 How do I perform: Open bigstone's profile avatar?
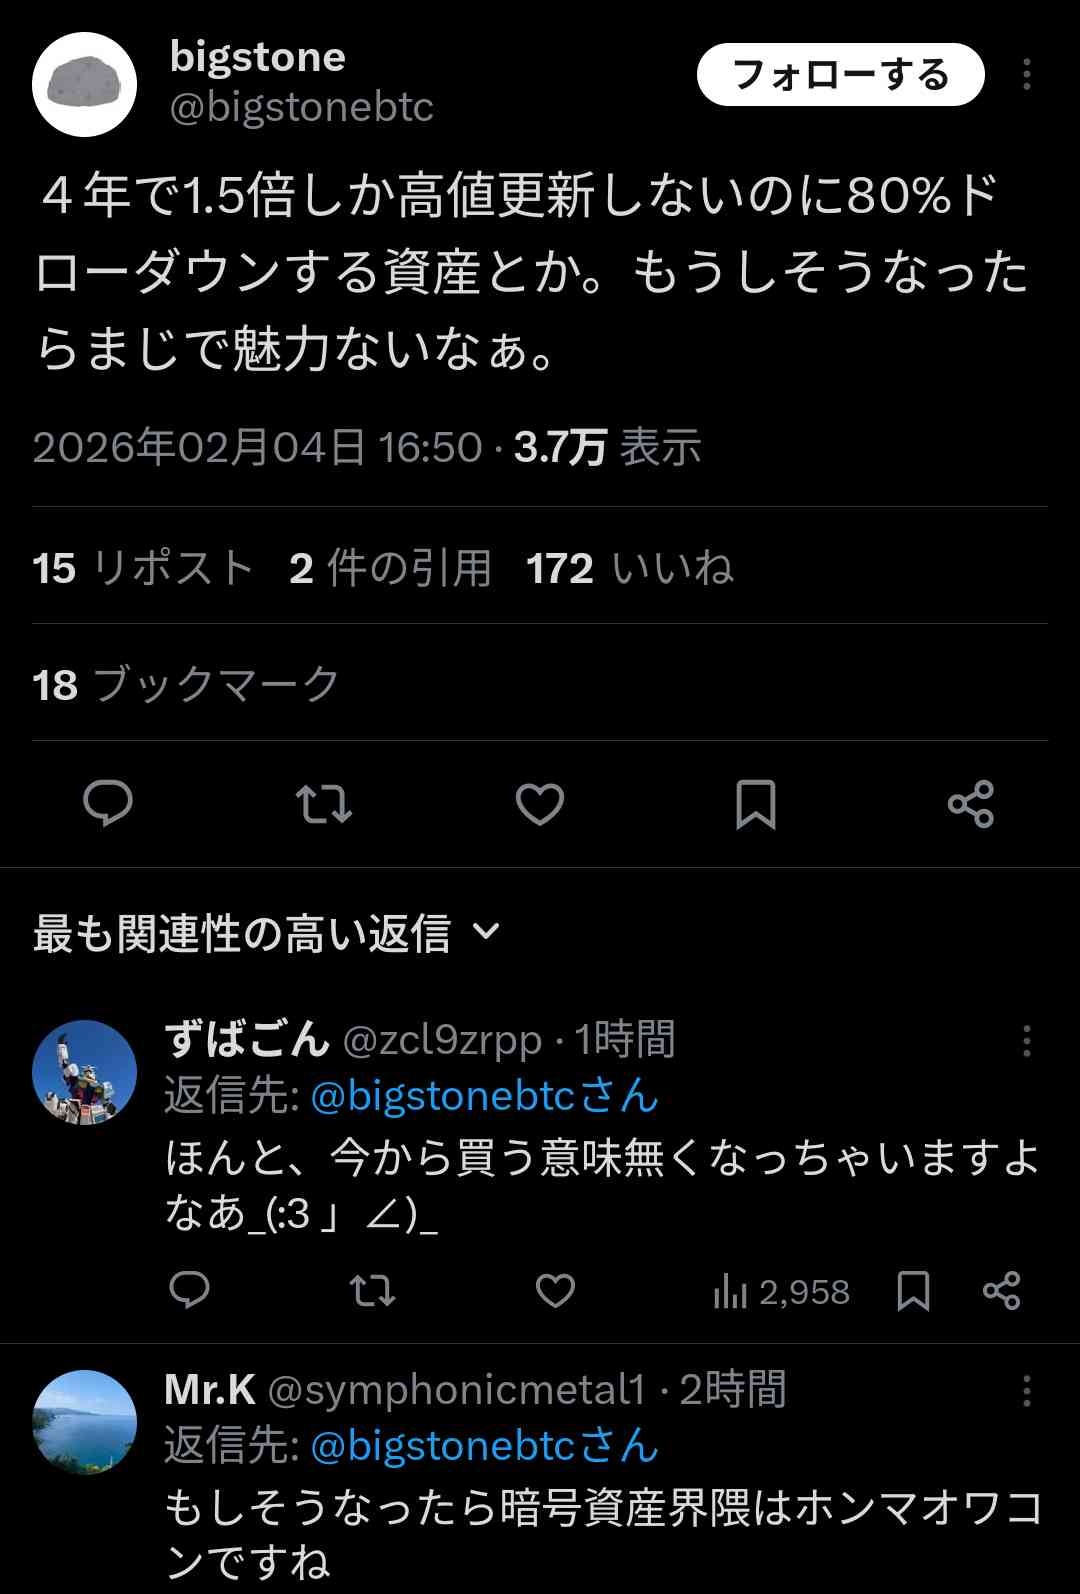(x=84, y=84)
